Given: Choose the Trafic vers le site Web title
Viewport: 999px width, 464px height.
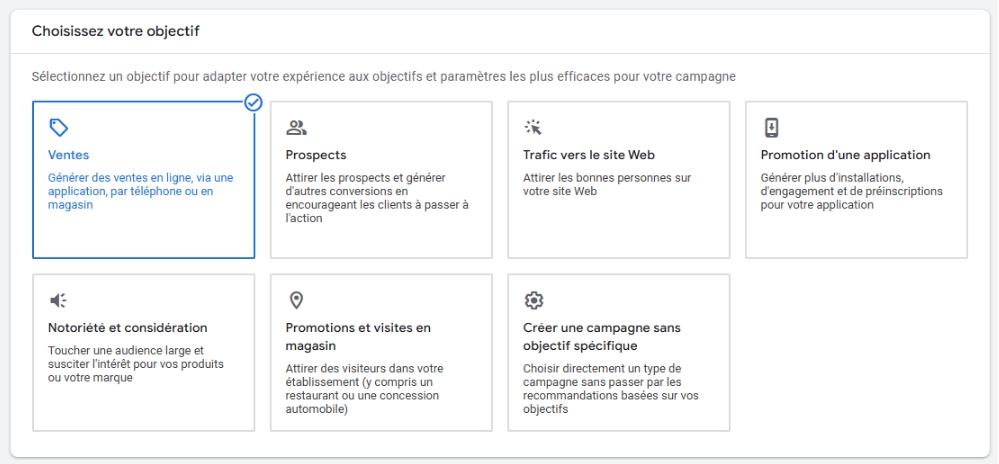Looking at the screenshot, I should (x=589, y=155).
